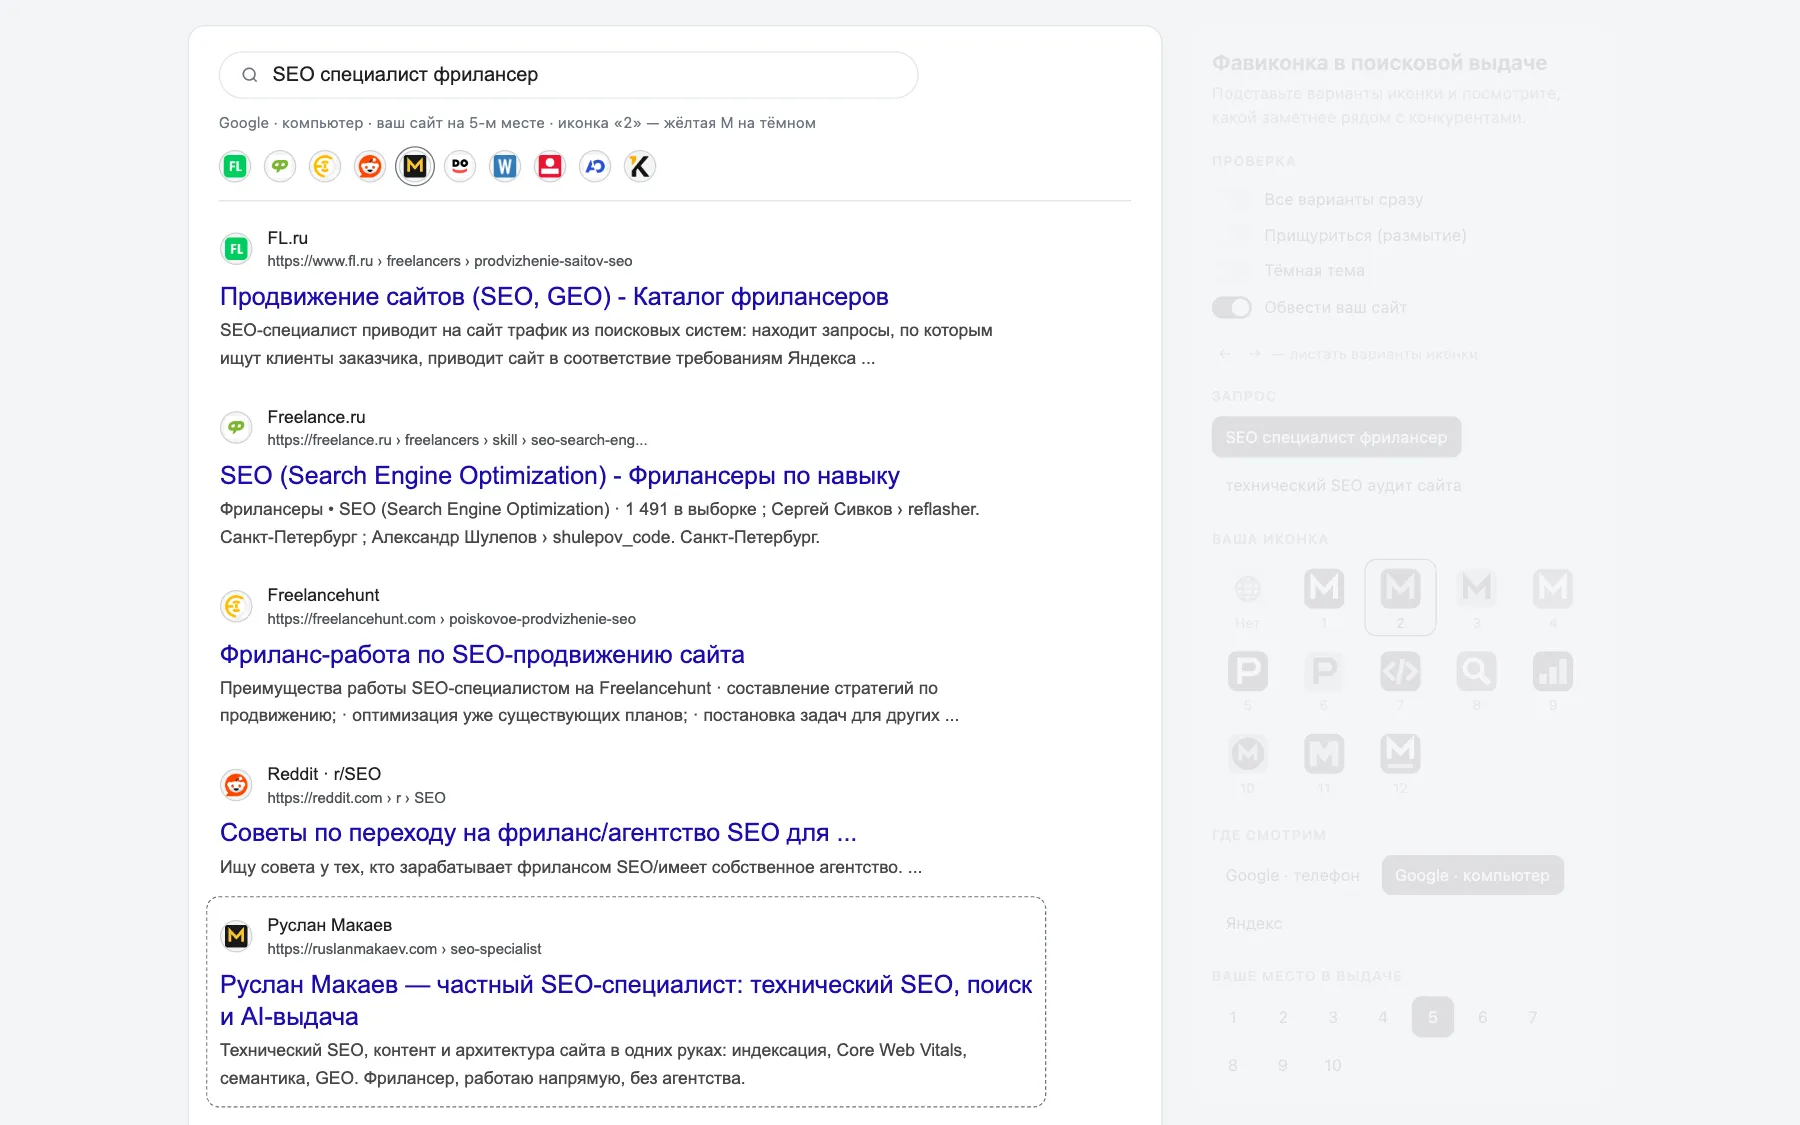Choose icon variant 12 with underlined M

coord(1400,764)
